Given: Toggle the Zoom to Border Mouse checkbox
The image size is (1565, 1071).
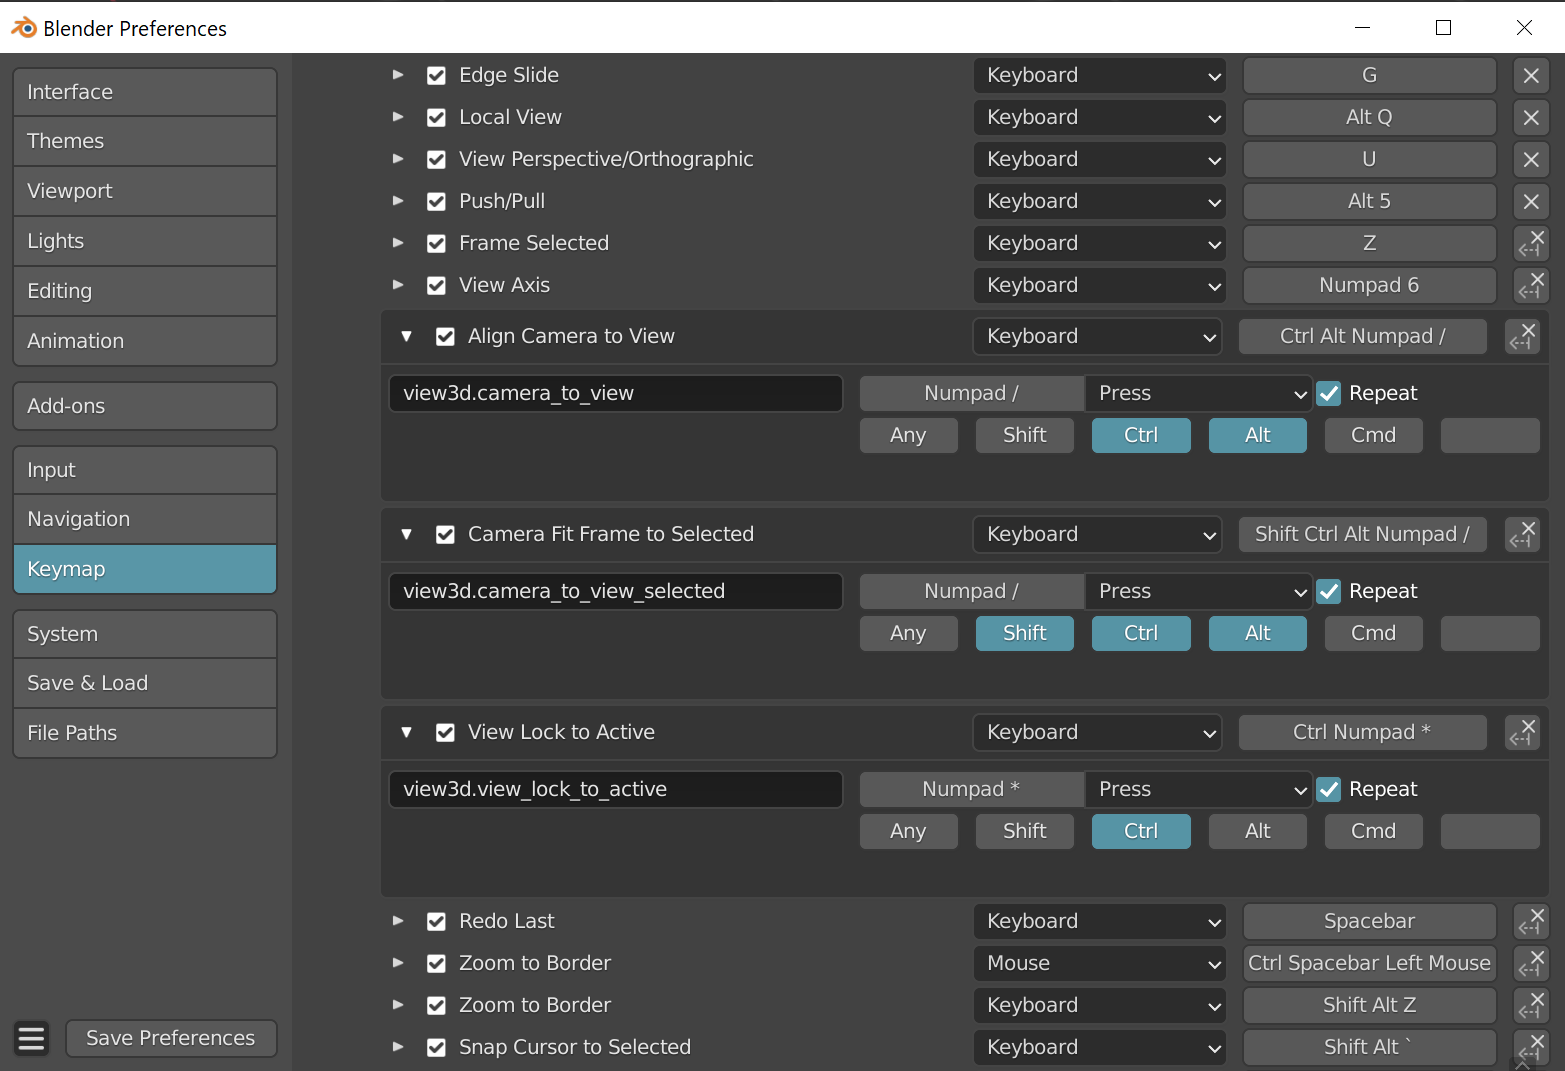Looking at the screenshot, I should 436,964.
